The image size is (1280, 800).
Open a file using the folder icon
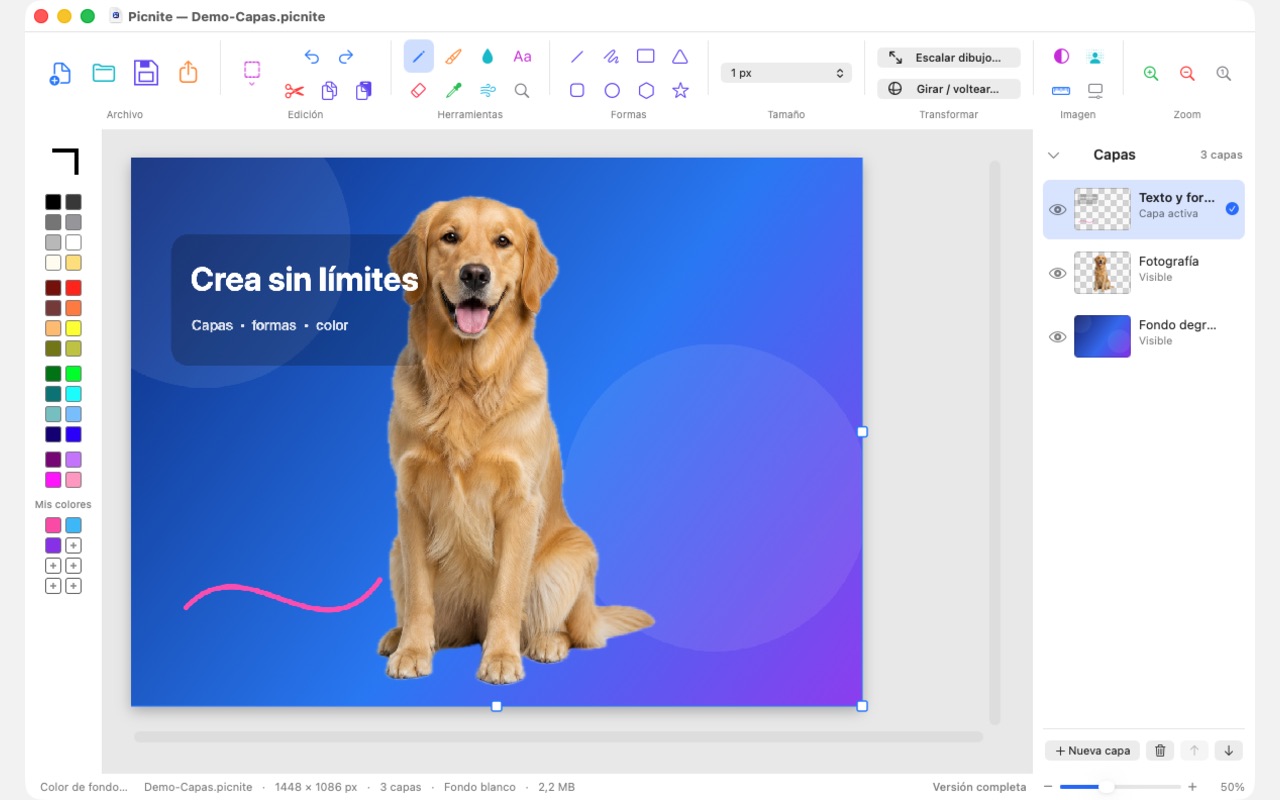[x=103, y=72]
